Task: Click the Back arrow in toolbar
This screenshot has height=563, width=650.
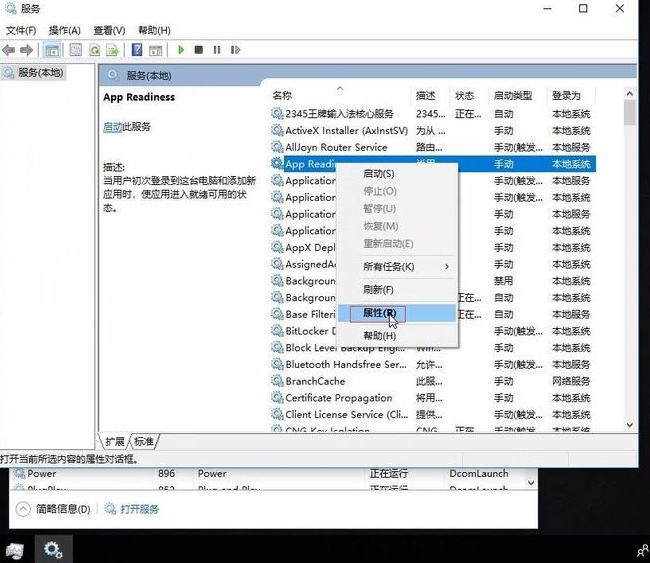Action: point(9,50)
